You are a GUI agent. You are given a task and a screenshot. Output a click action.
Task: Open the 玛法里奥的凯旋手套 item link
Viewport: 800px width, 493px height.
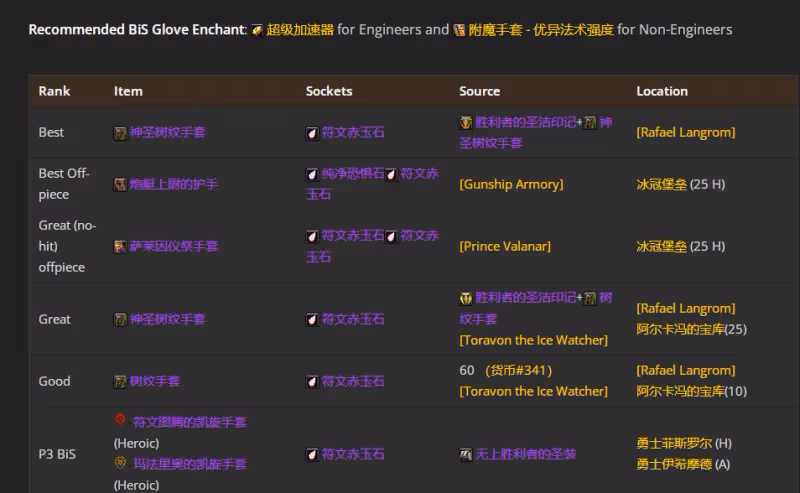189,464
